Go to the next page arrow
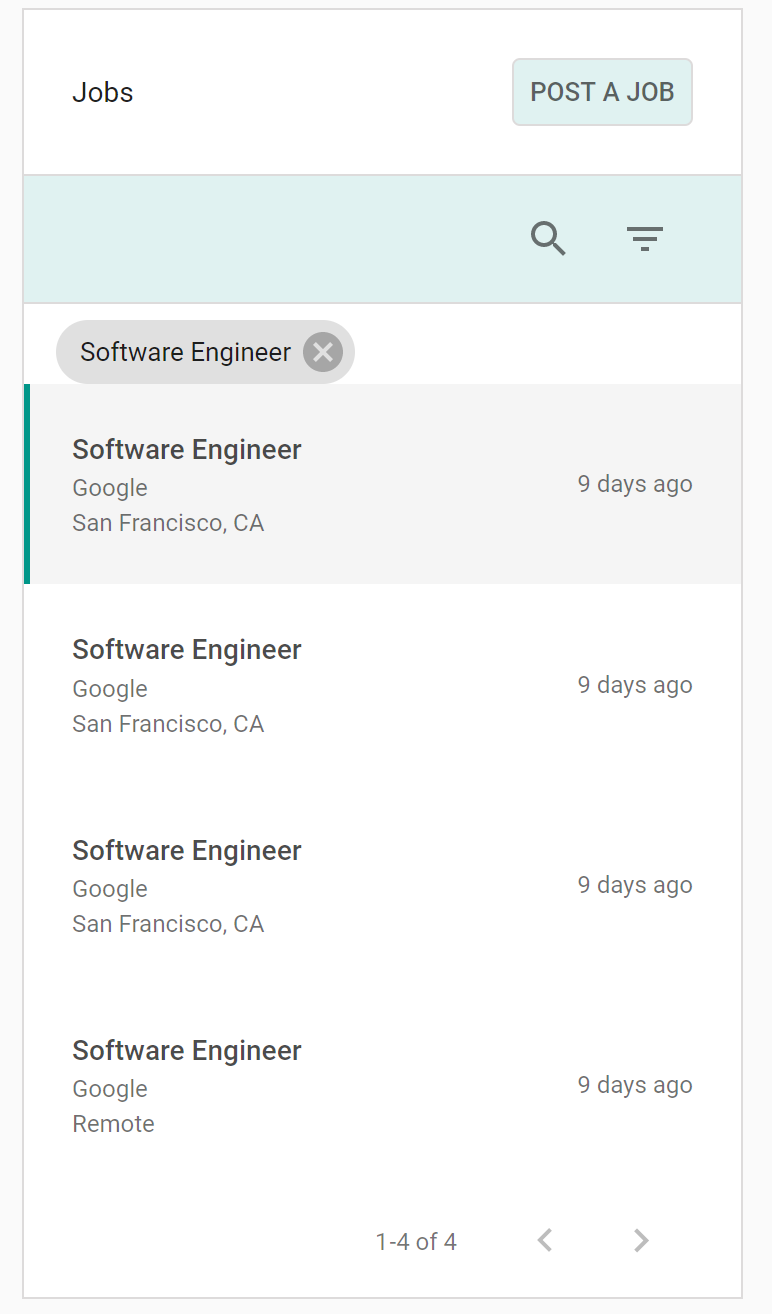 click(x=641, y=1241)
